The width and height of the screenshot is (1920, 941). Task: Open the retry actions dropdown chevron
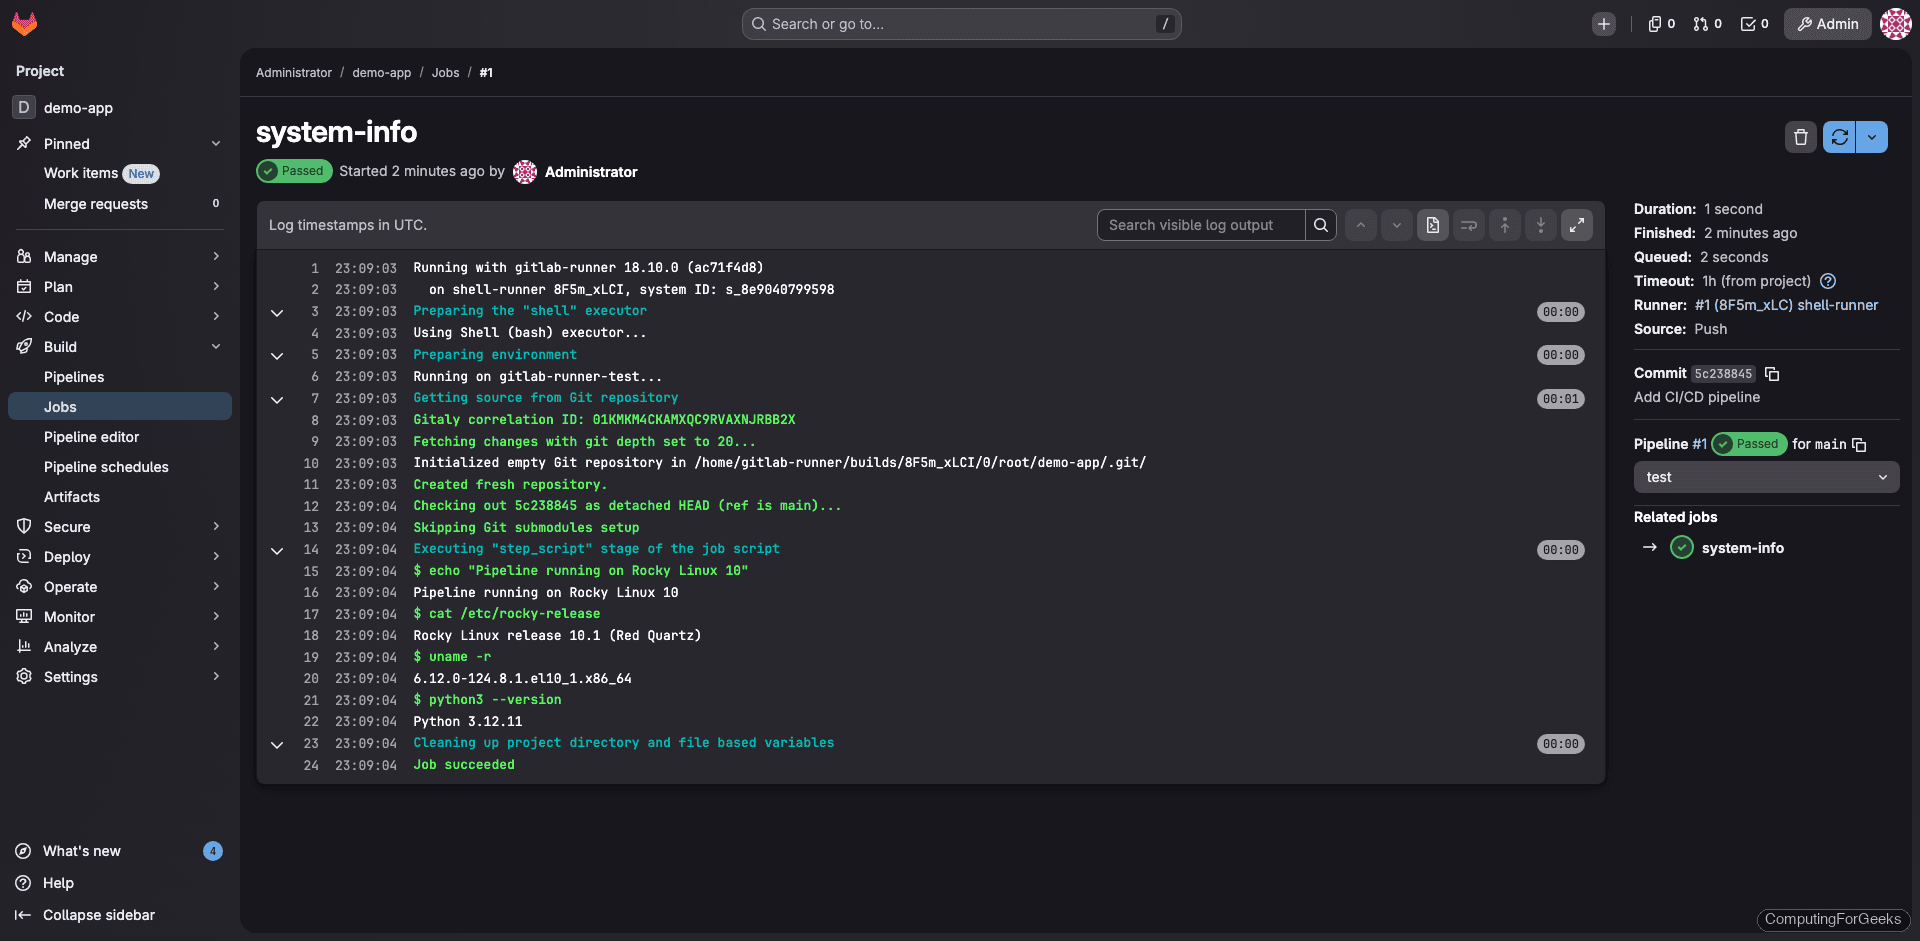[1874, 137]
